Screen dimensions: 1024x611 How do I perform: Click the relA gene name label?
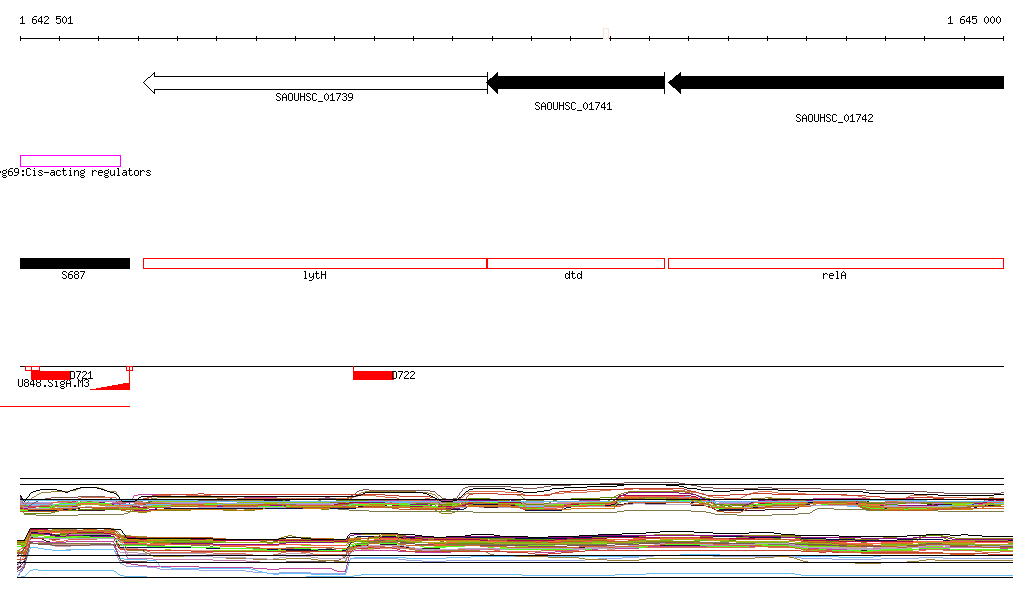coord(834,275)
